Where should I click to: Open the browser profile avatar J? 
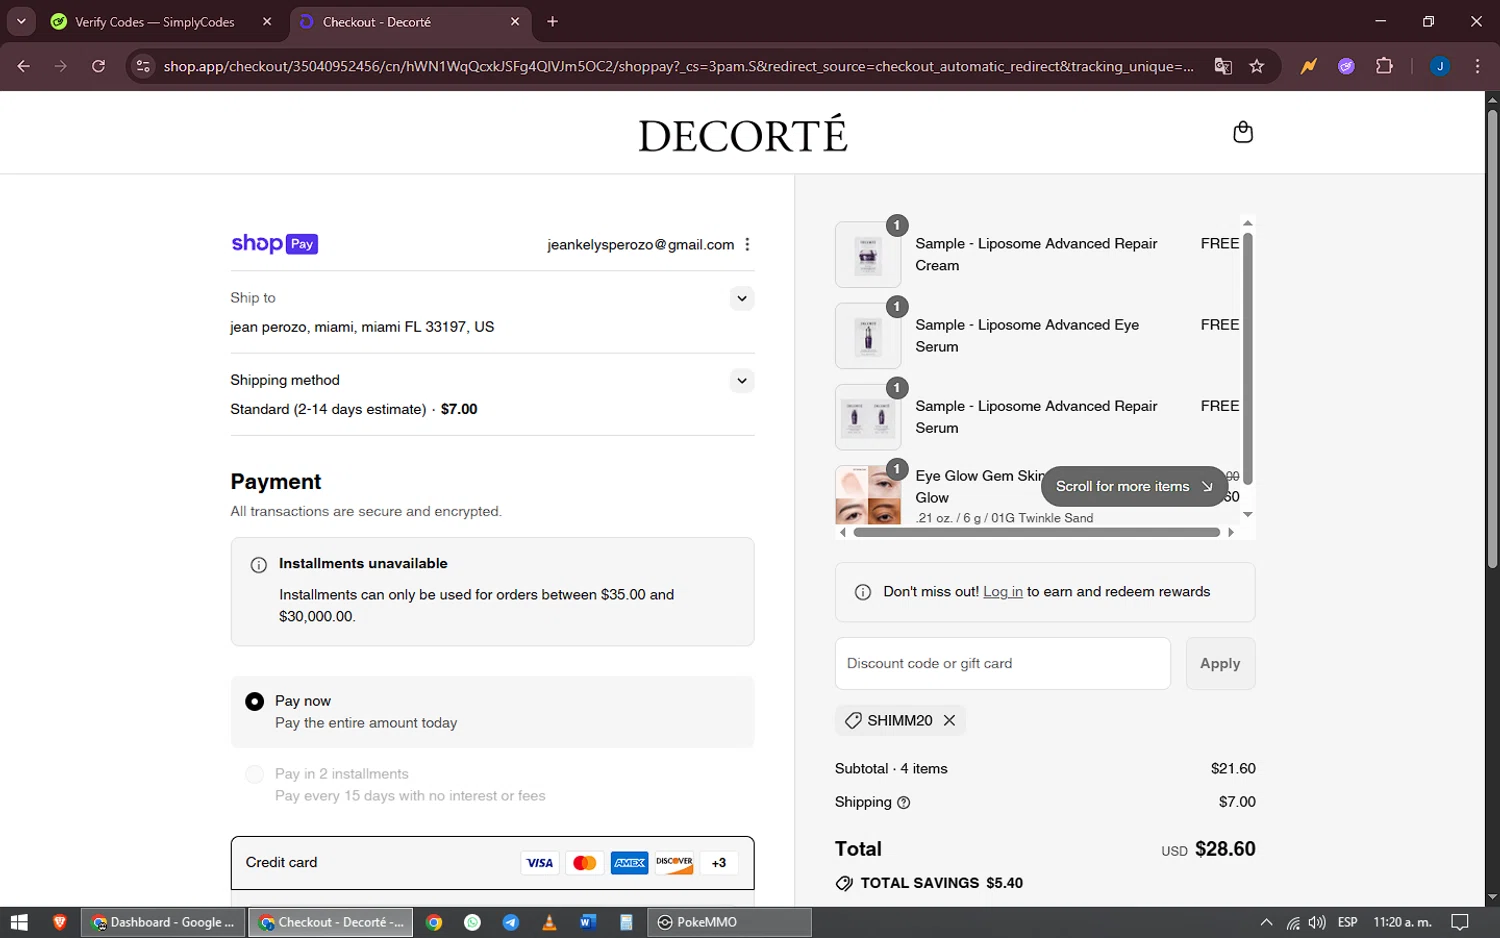click(x=1440, y=66)
